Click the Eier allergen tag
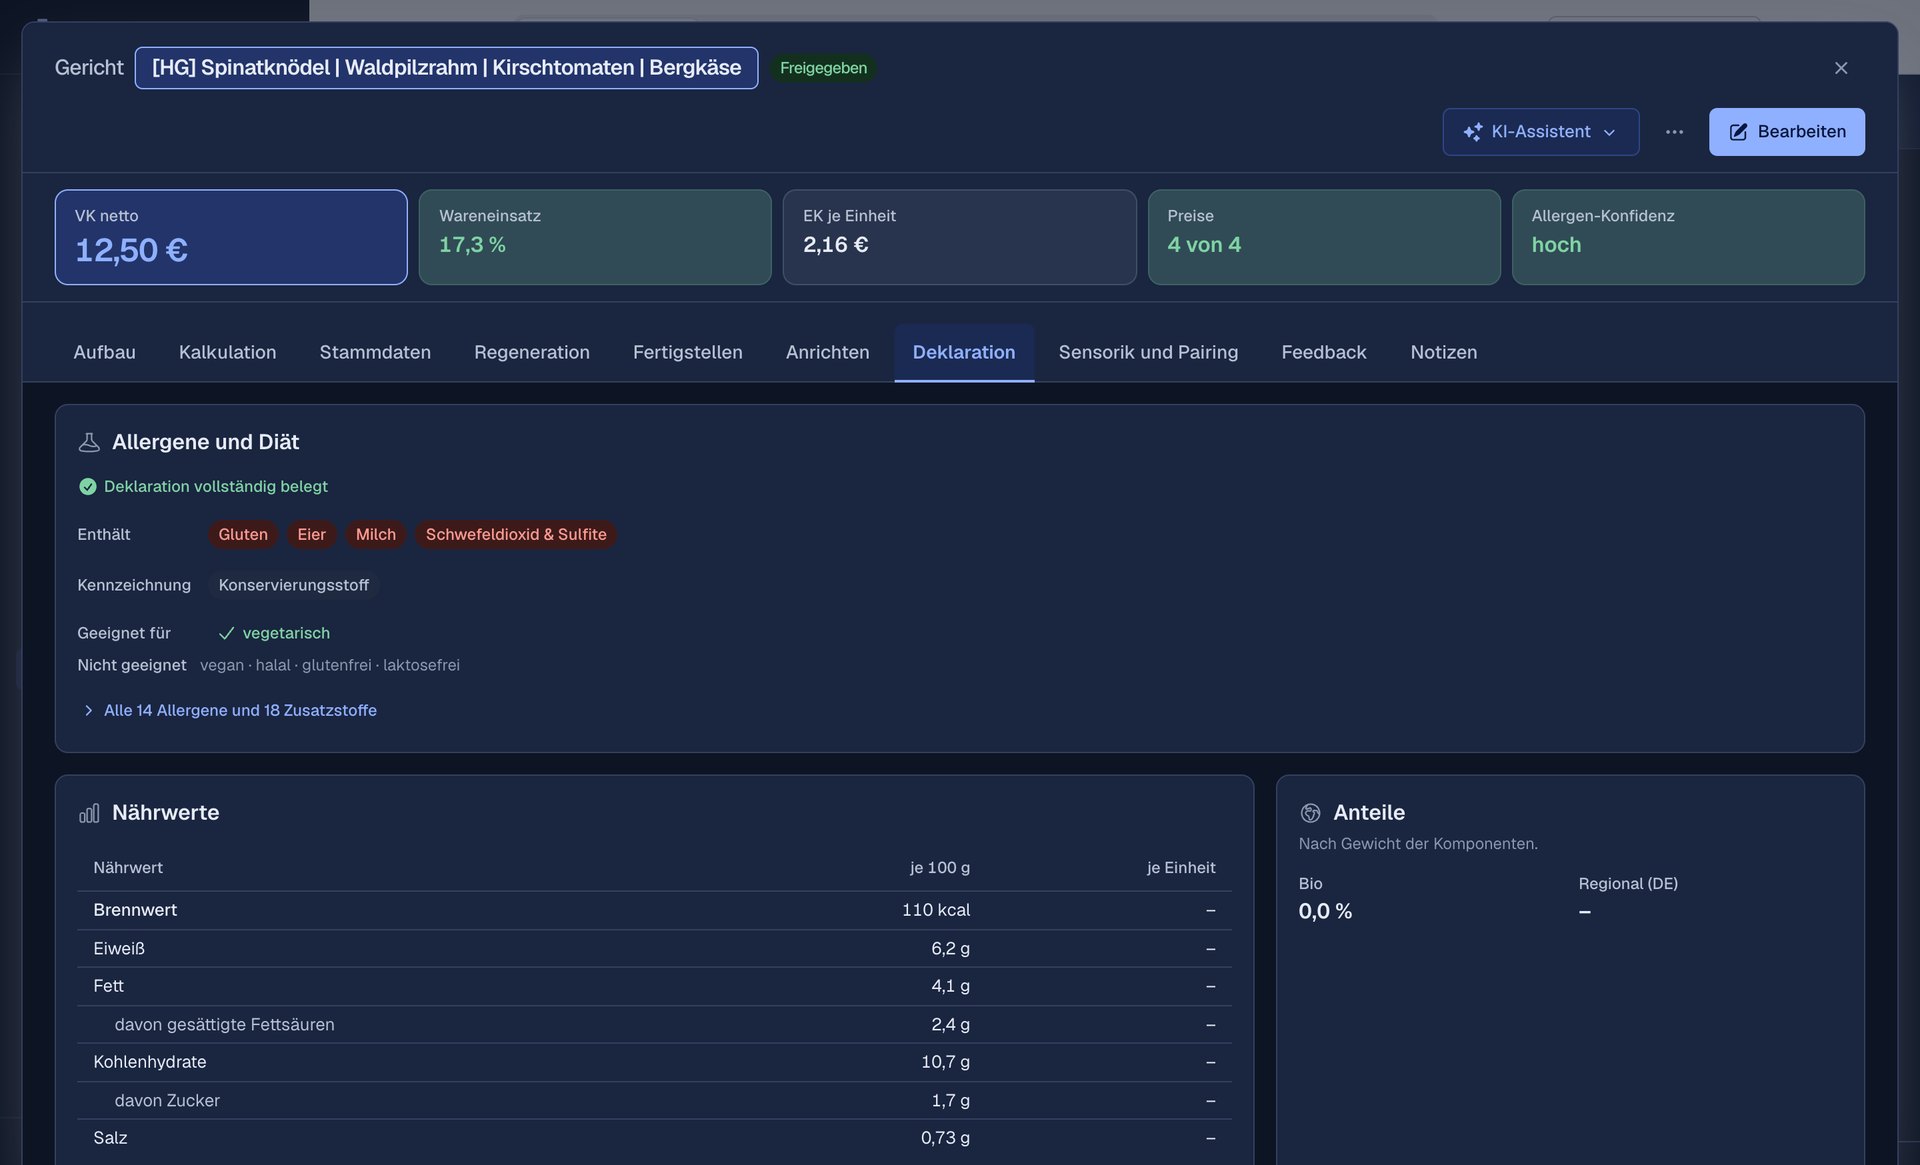The height and width of the screenshot is (1165, 1920). click(311, 535)
